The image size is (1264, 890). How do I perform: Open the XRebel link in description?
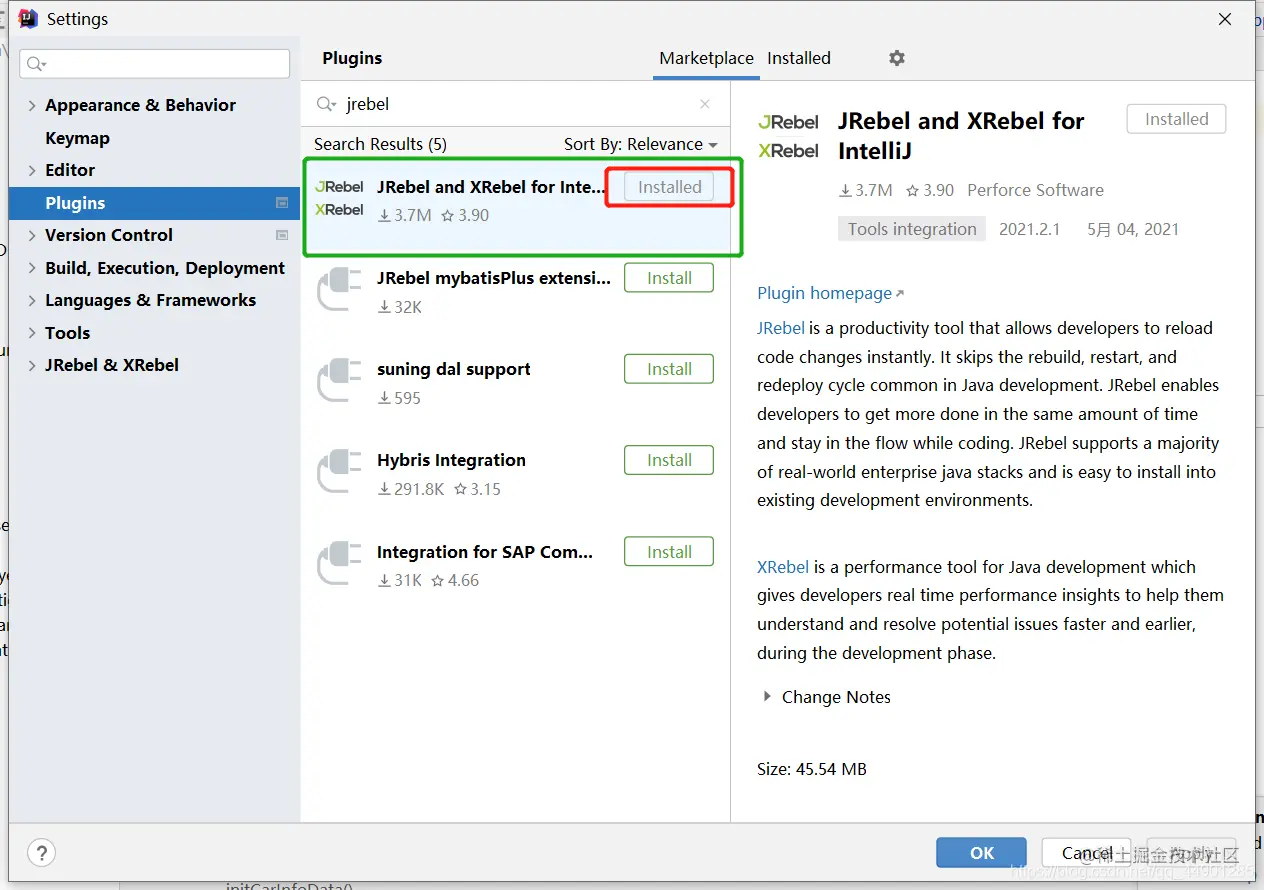tap(783, 567)
